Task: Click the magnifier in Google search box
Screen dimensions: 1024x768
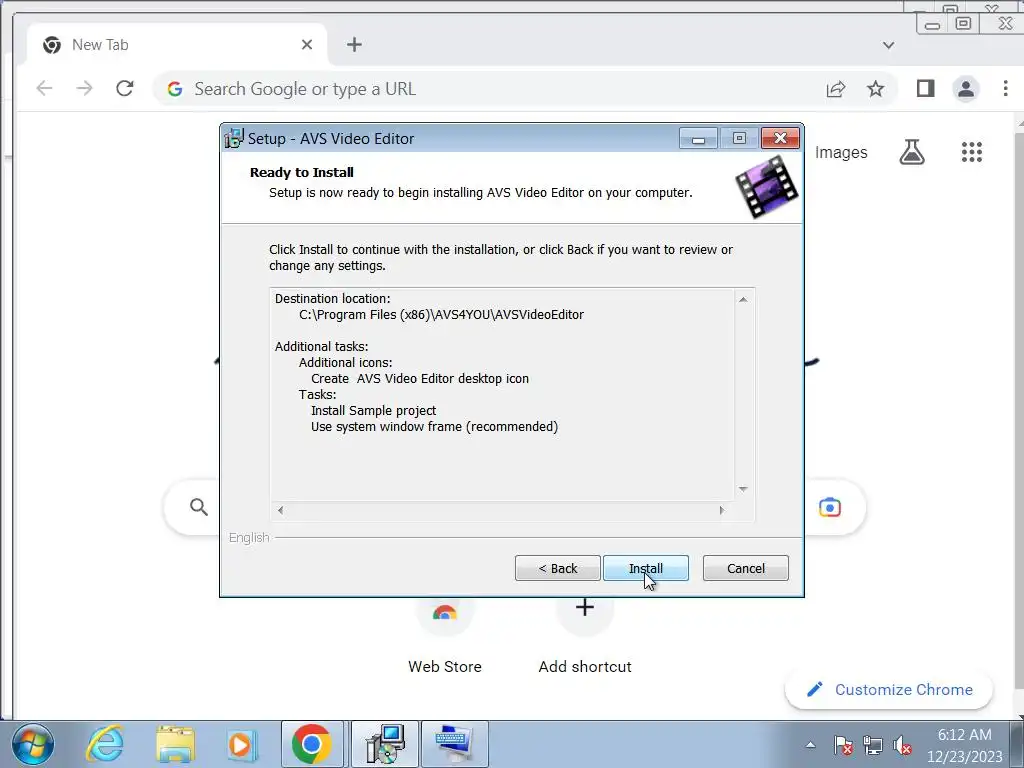Action: tap(199, 507)
